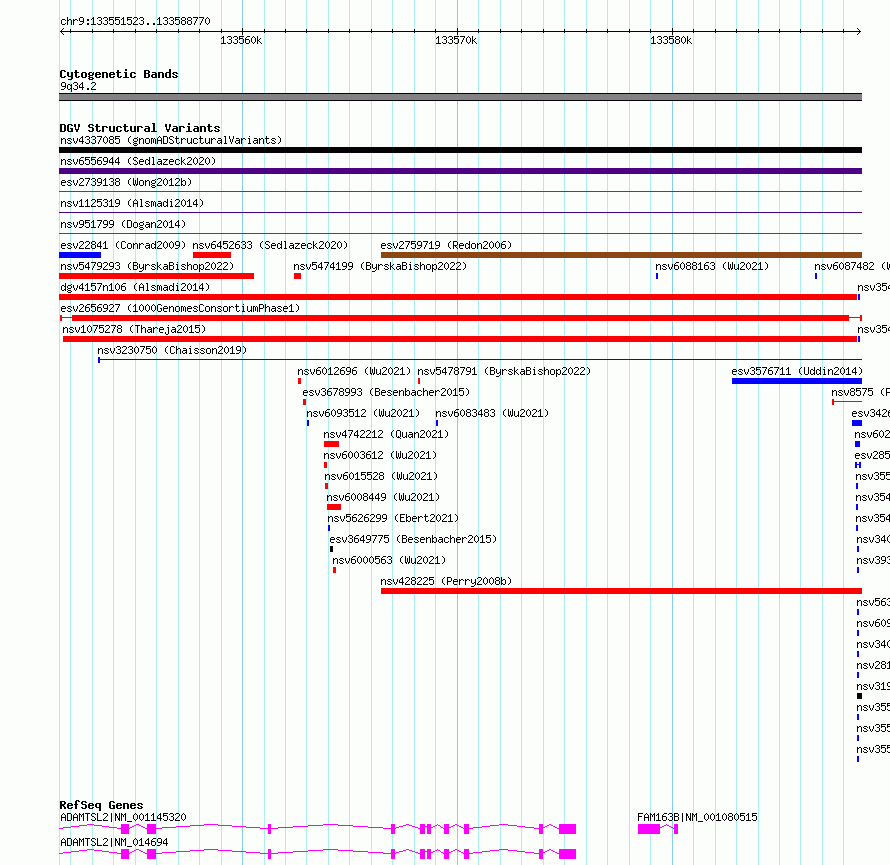Open nsv5626299 (Ebert2021) label

[393, 518]
